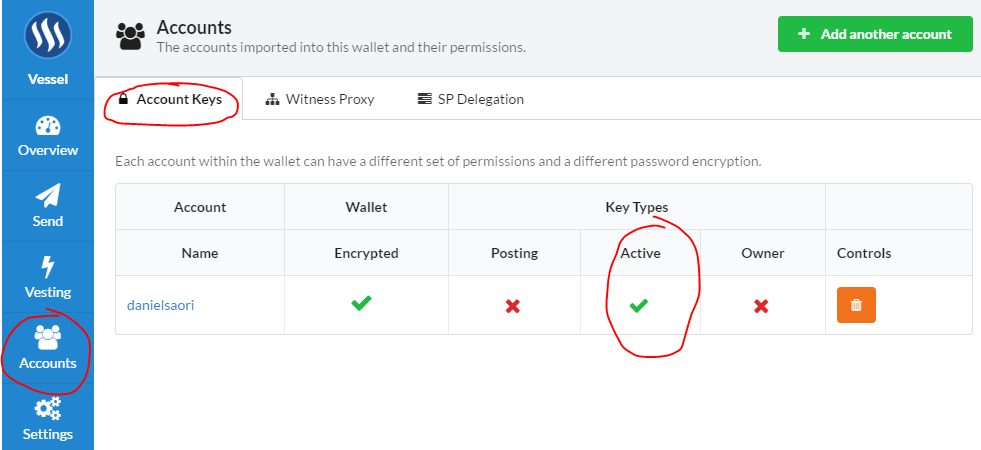
Task: Click the Vessel label in the sidebar
Action: (x=47, y=79)
